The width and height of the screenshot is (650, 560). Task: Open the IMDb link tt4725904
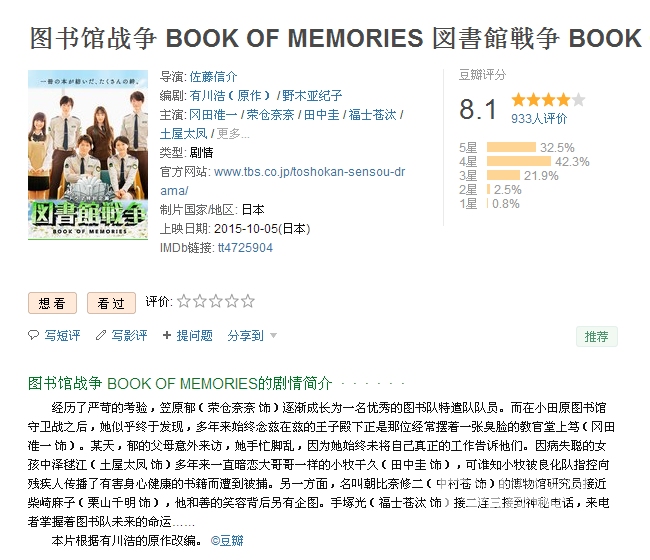245,248
